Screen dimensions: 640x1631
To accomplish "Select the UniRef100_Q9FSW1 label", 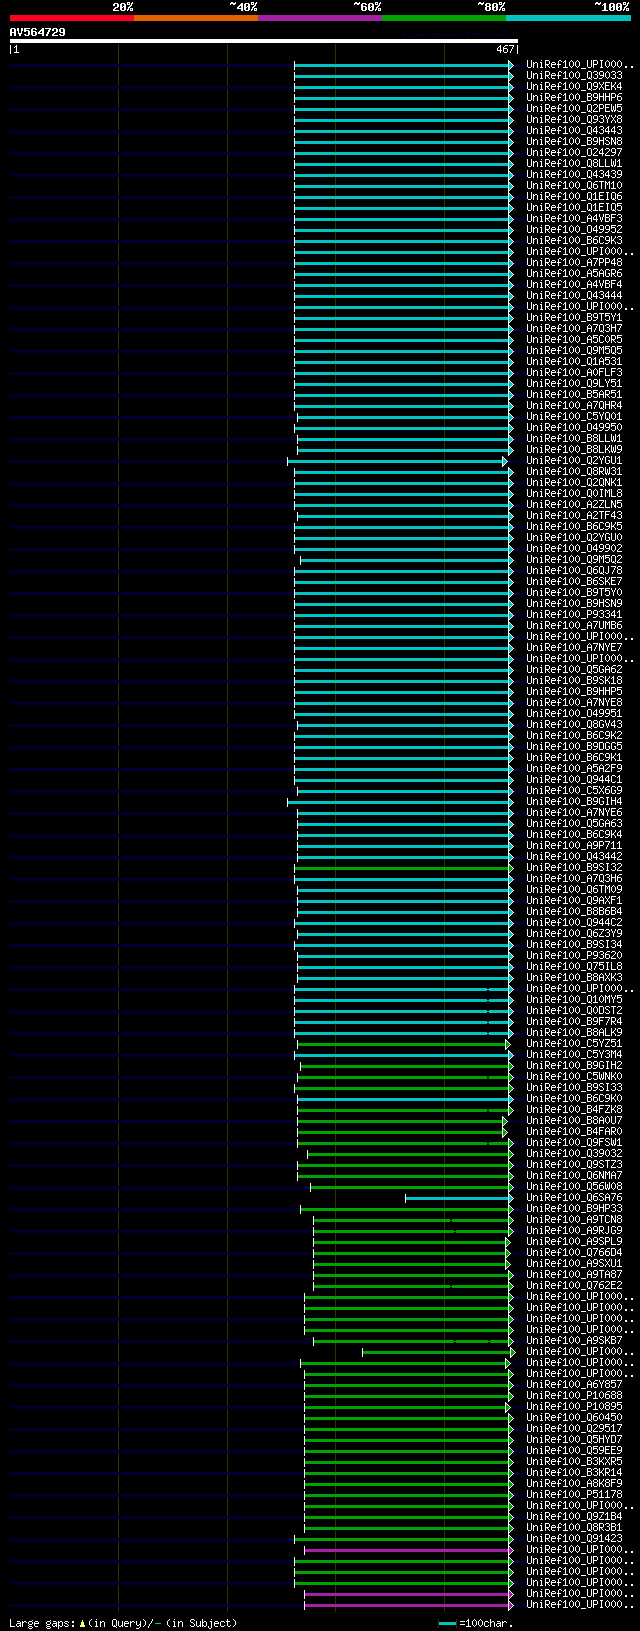I will [x=574, y=1142].
